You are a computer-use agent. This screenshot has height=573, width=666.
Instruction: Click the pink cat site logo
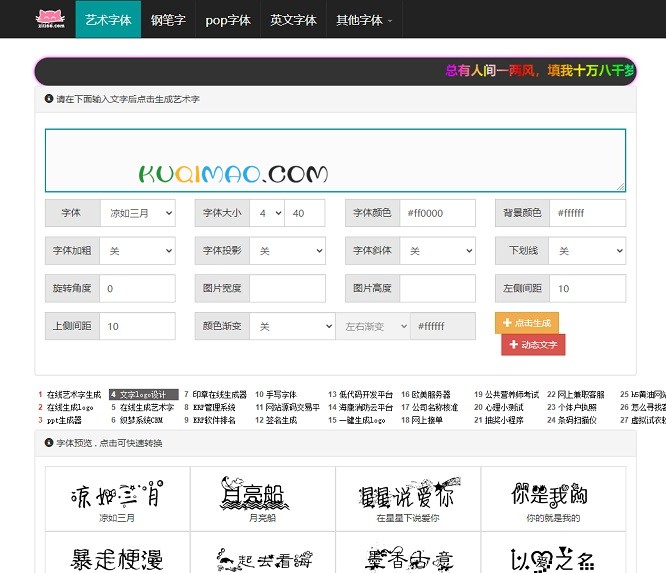click(51, 19)
